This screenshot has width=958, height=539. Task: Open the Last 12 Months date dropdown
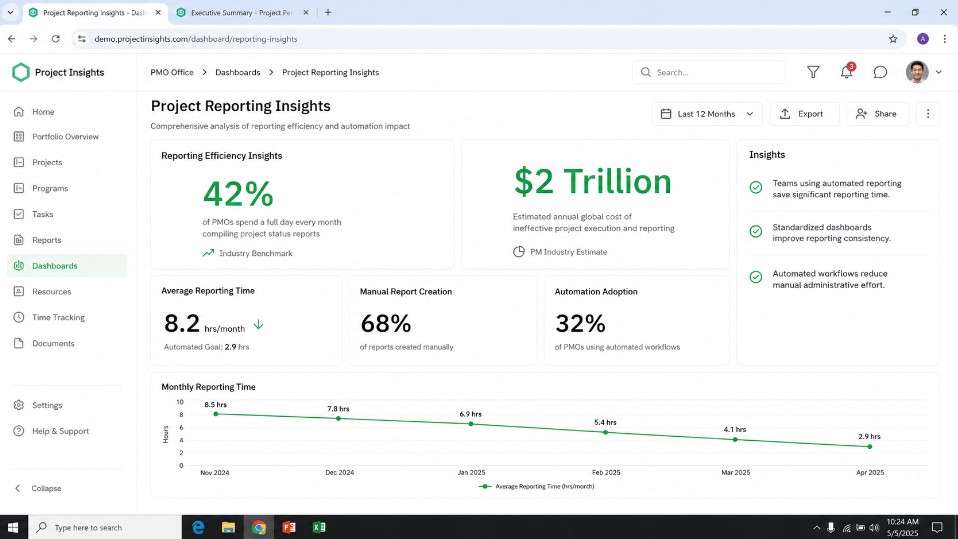click(707, 114)
